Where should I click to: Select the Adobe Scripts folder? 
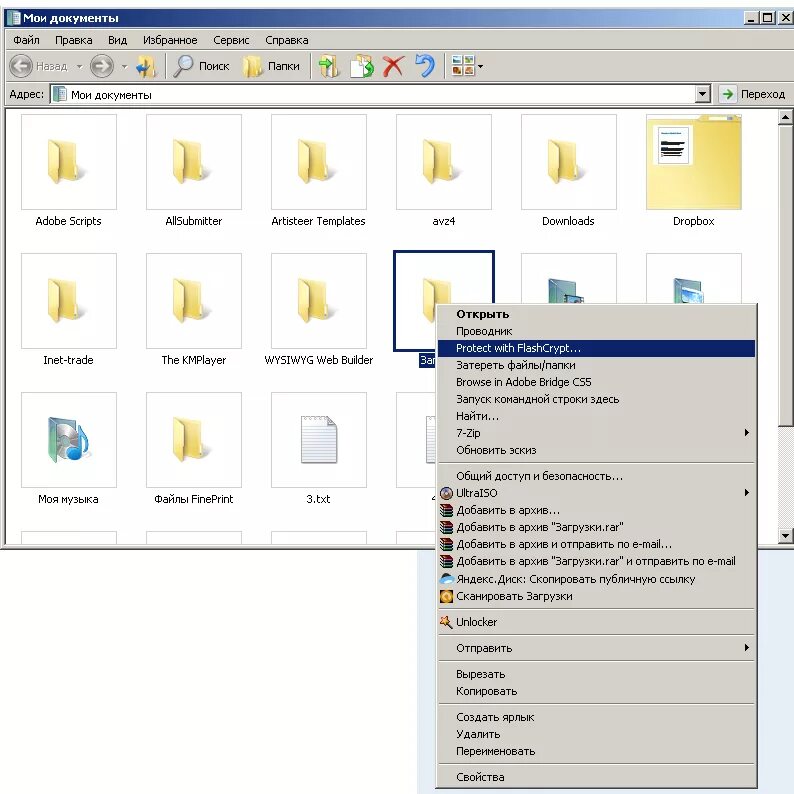[69, 162]
